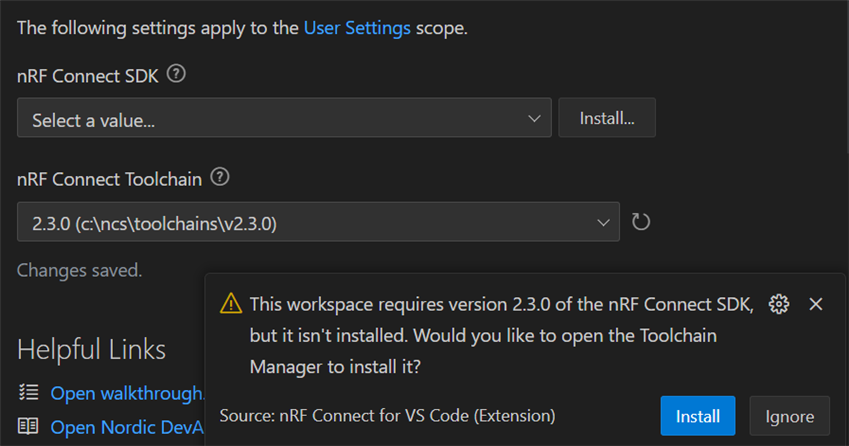Click the 'nRF Connect SDK' label
The image size is (849, 446).
tap(88, 76)
